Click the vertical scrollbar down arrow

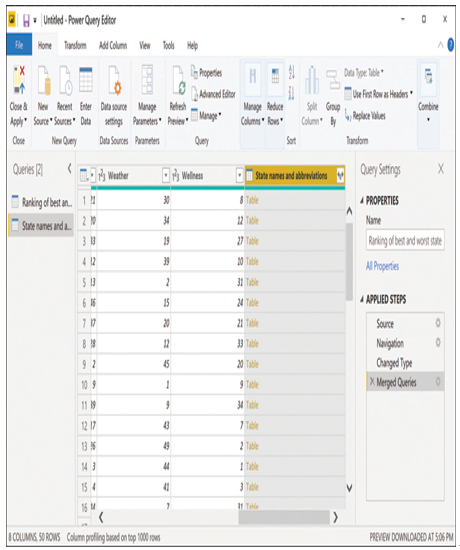coord(349,488)
